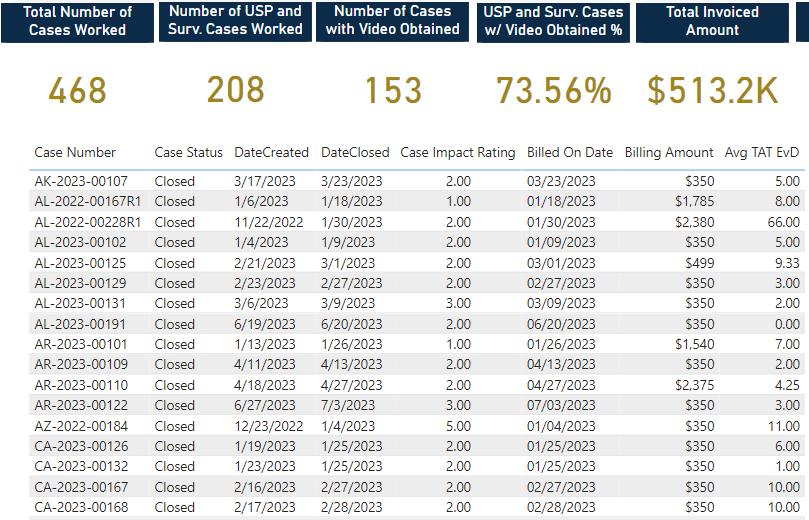Sort by the Case Status column header
809x520 pixels.
(188, 153)
